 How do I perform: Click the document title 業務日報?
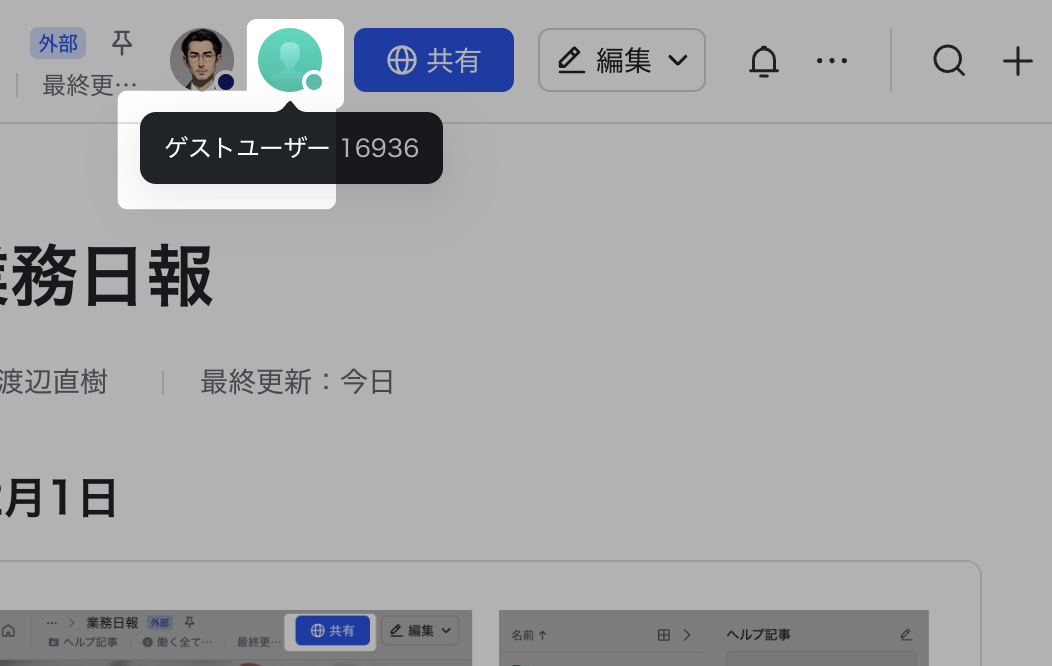click(x=105, y=277)
